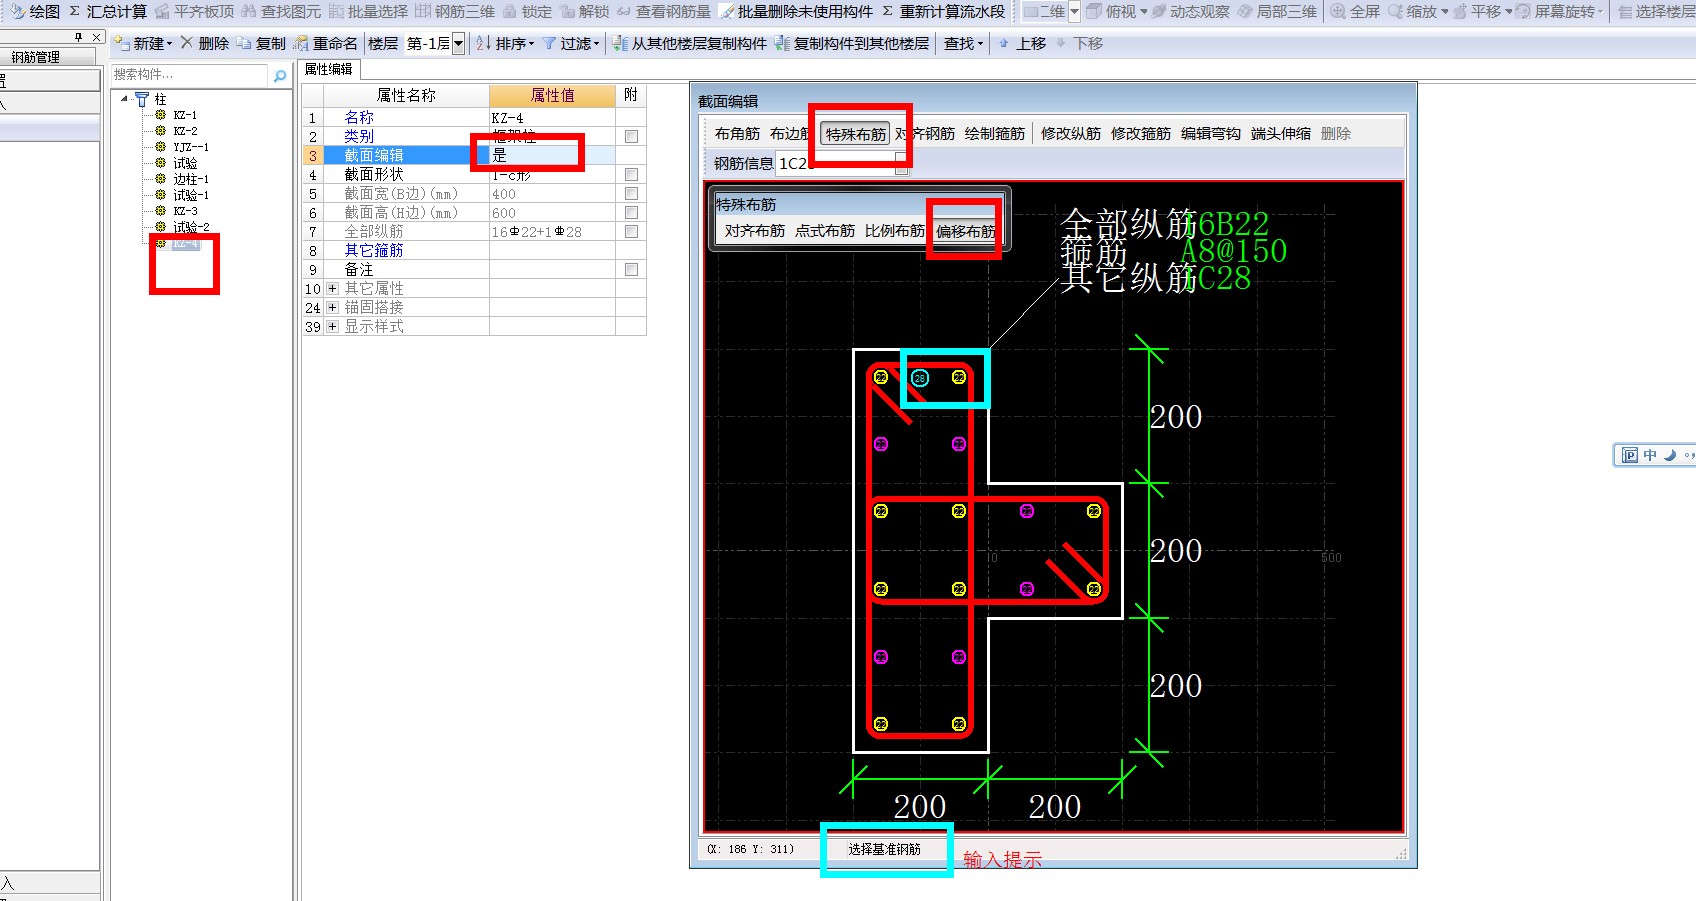This screenshot has height=901, width=1696.
Task: Click 选择楼层 select floor
Action: point(1655,12)
